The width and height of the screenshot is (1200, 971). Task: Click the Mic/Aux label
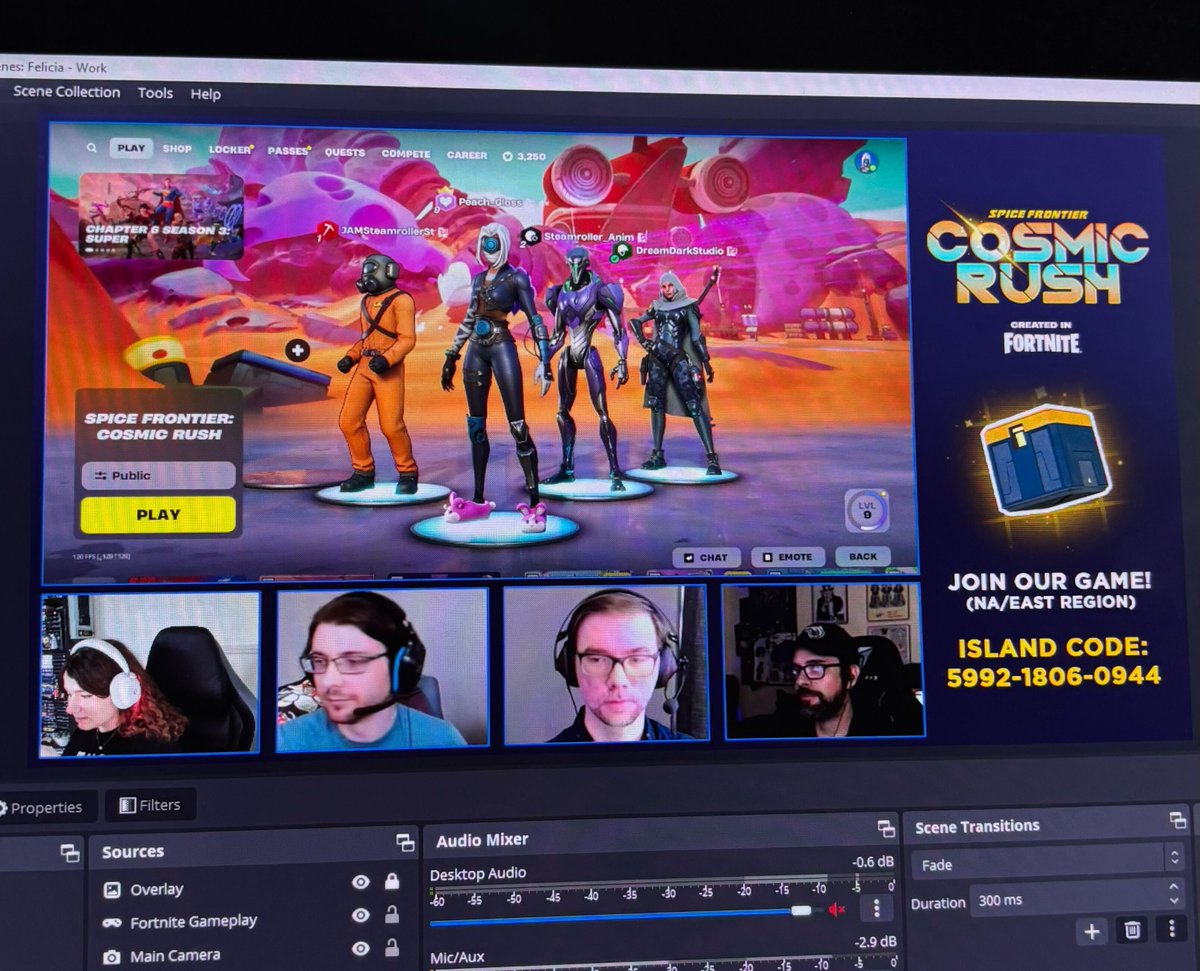[x=457, y=957]
